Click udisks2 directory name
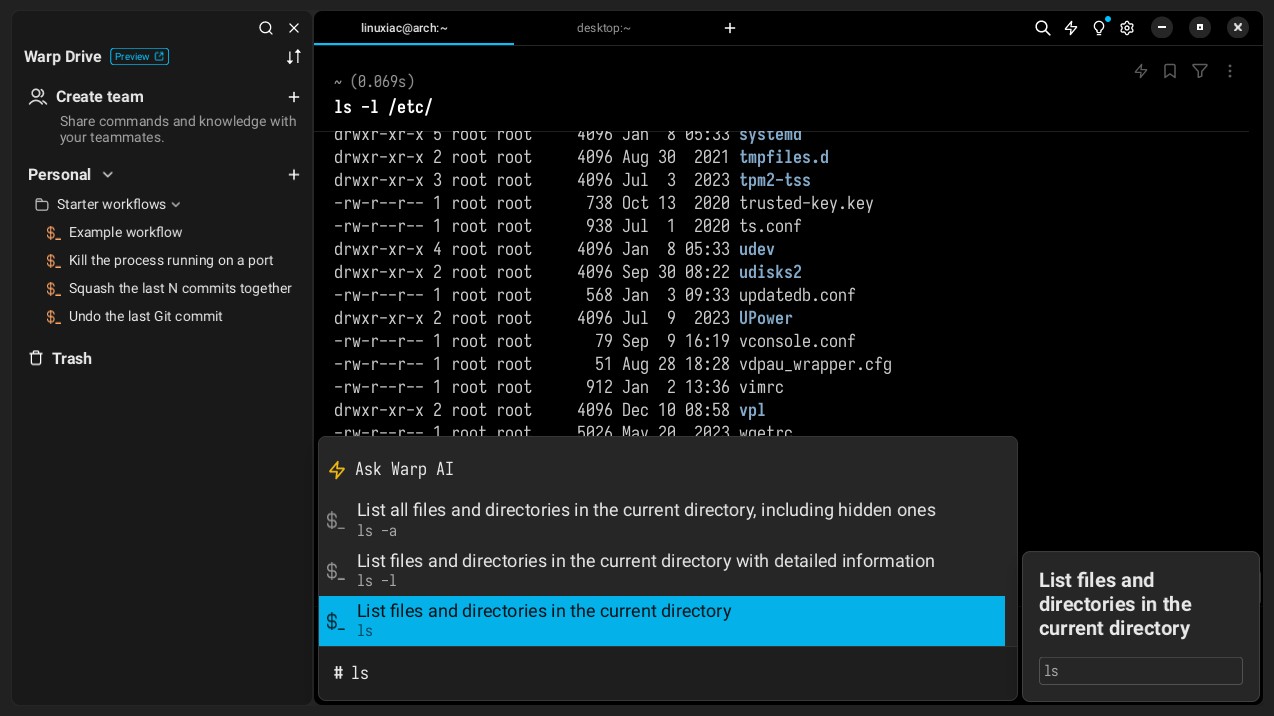The height and width of the screenshot is (716, 1274). (x=770, y=272)
